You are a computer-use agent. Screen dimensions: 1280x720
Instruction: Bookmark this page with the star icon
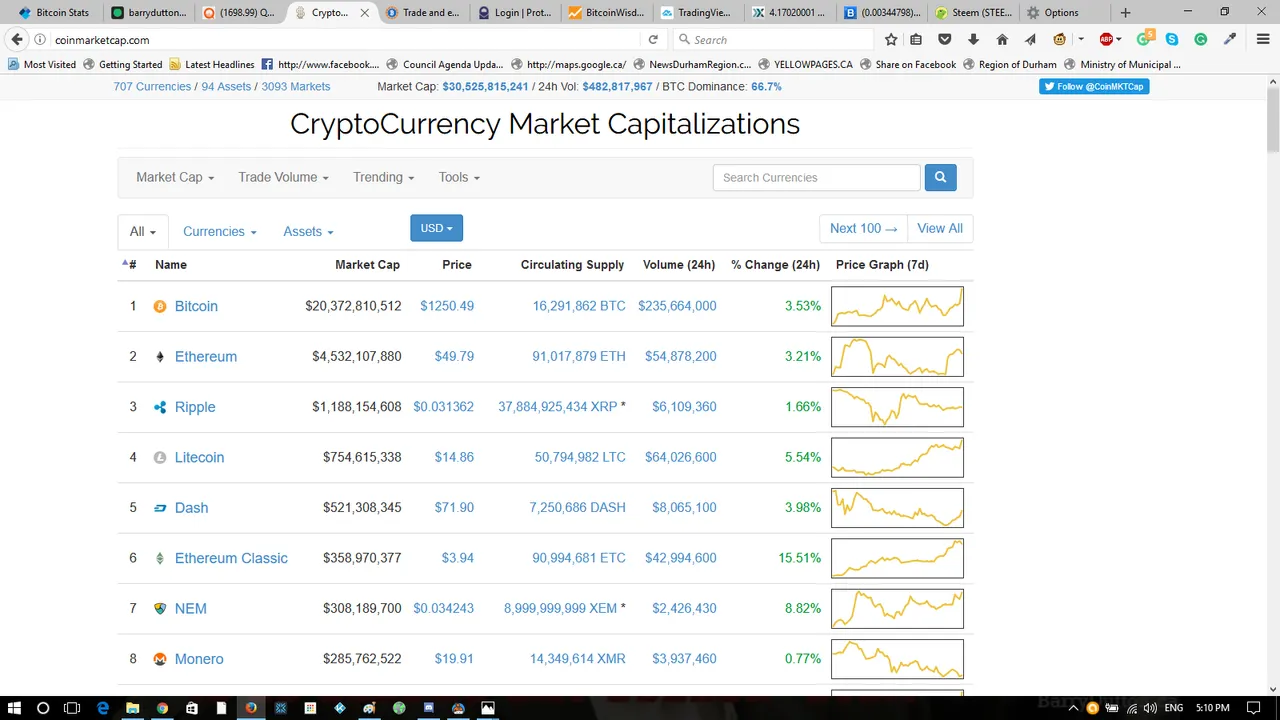891,40
